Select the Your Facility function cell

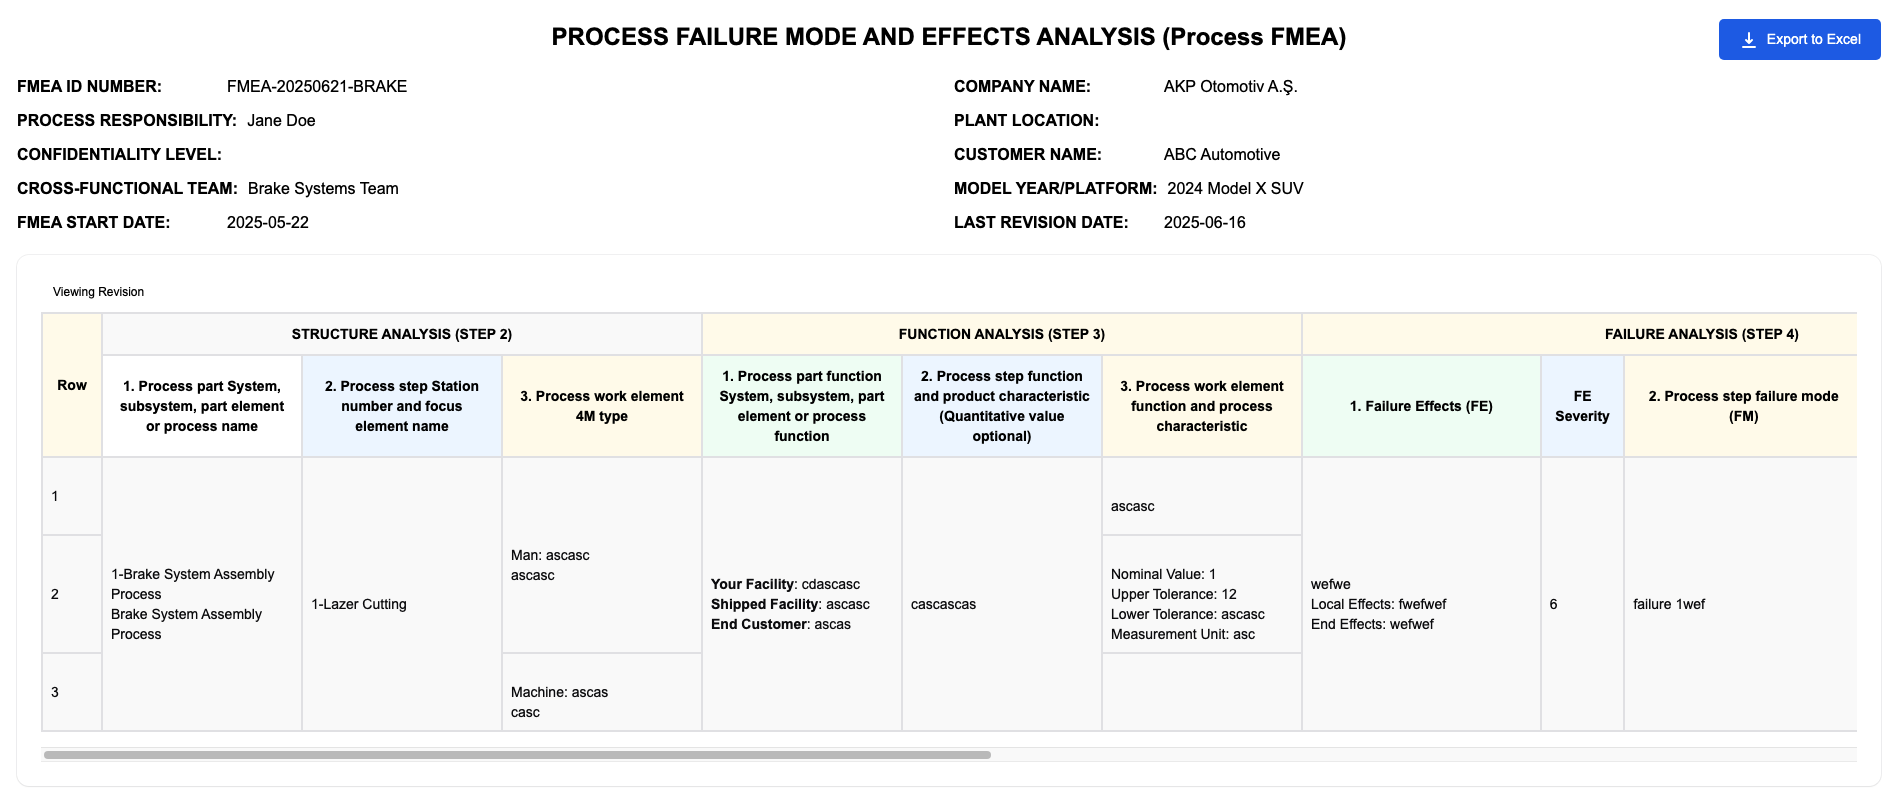tap(802, 594)
